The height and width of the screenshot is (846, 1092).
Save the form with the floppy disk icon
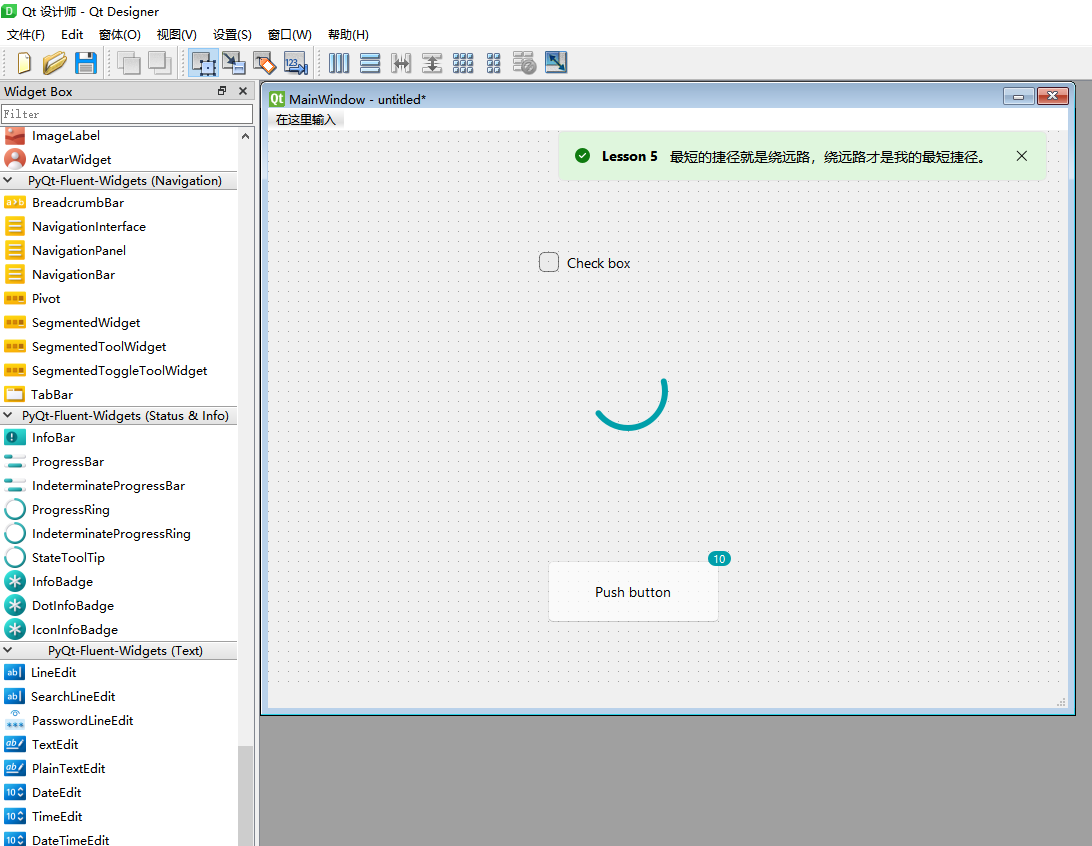point(86,63)
